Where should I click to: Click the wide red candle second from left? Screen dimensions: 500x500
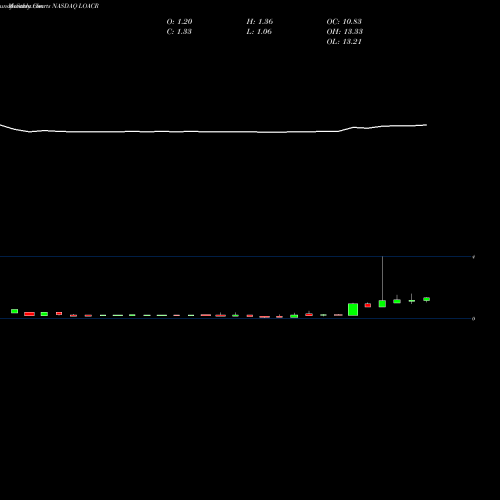point(29,314)
